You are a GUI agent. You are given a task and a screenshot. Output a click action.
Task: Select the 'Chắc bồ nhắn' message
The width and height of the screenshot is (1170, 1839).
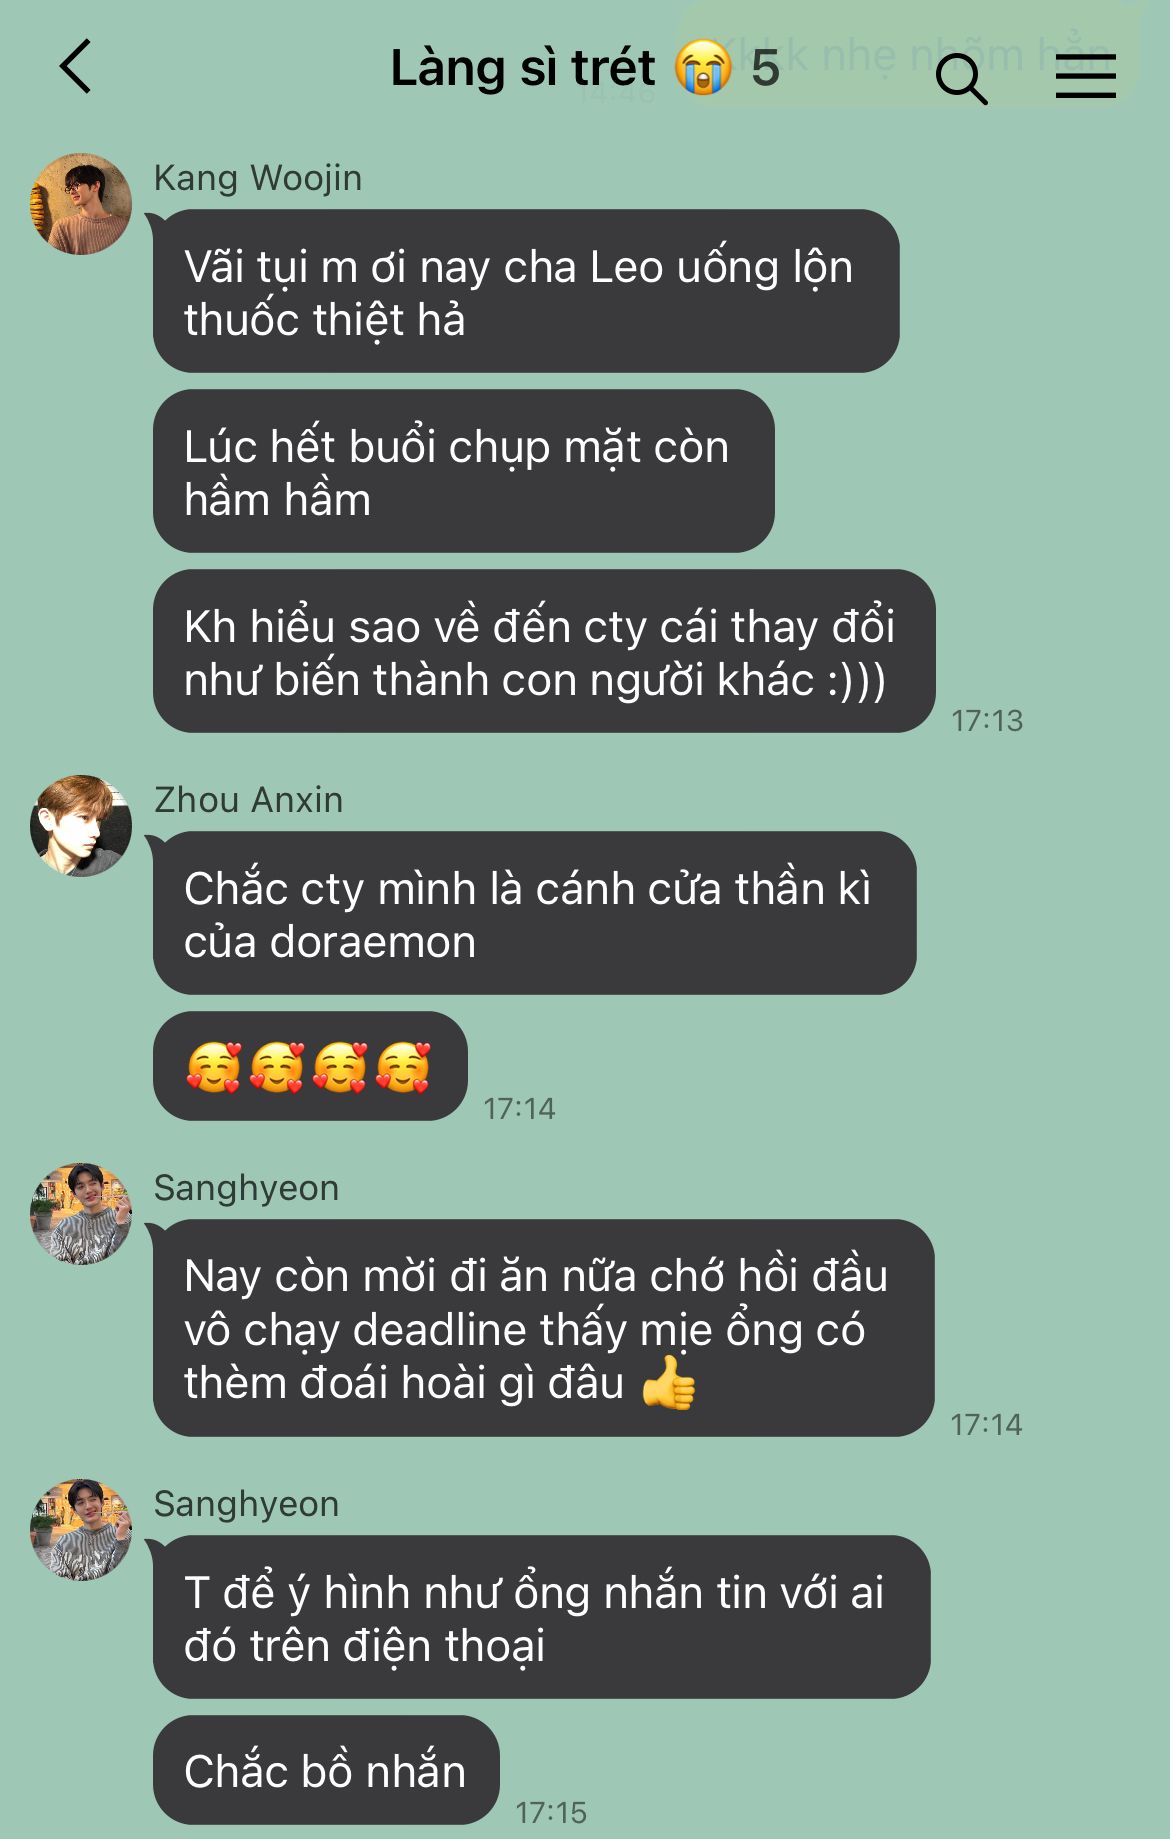(x=326, y=1770)
